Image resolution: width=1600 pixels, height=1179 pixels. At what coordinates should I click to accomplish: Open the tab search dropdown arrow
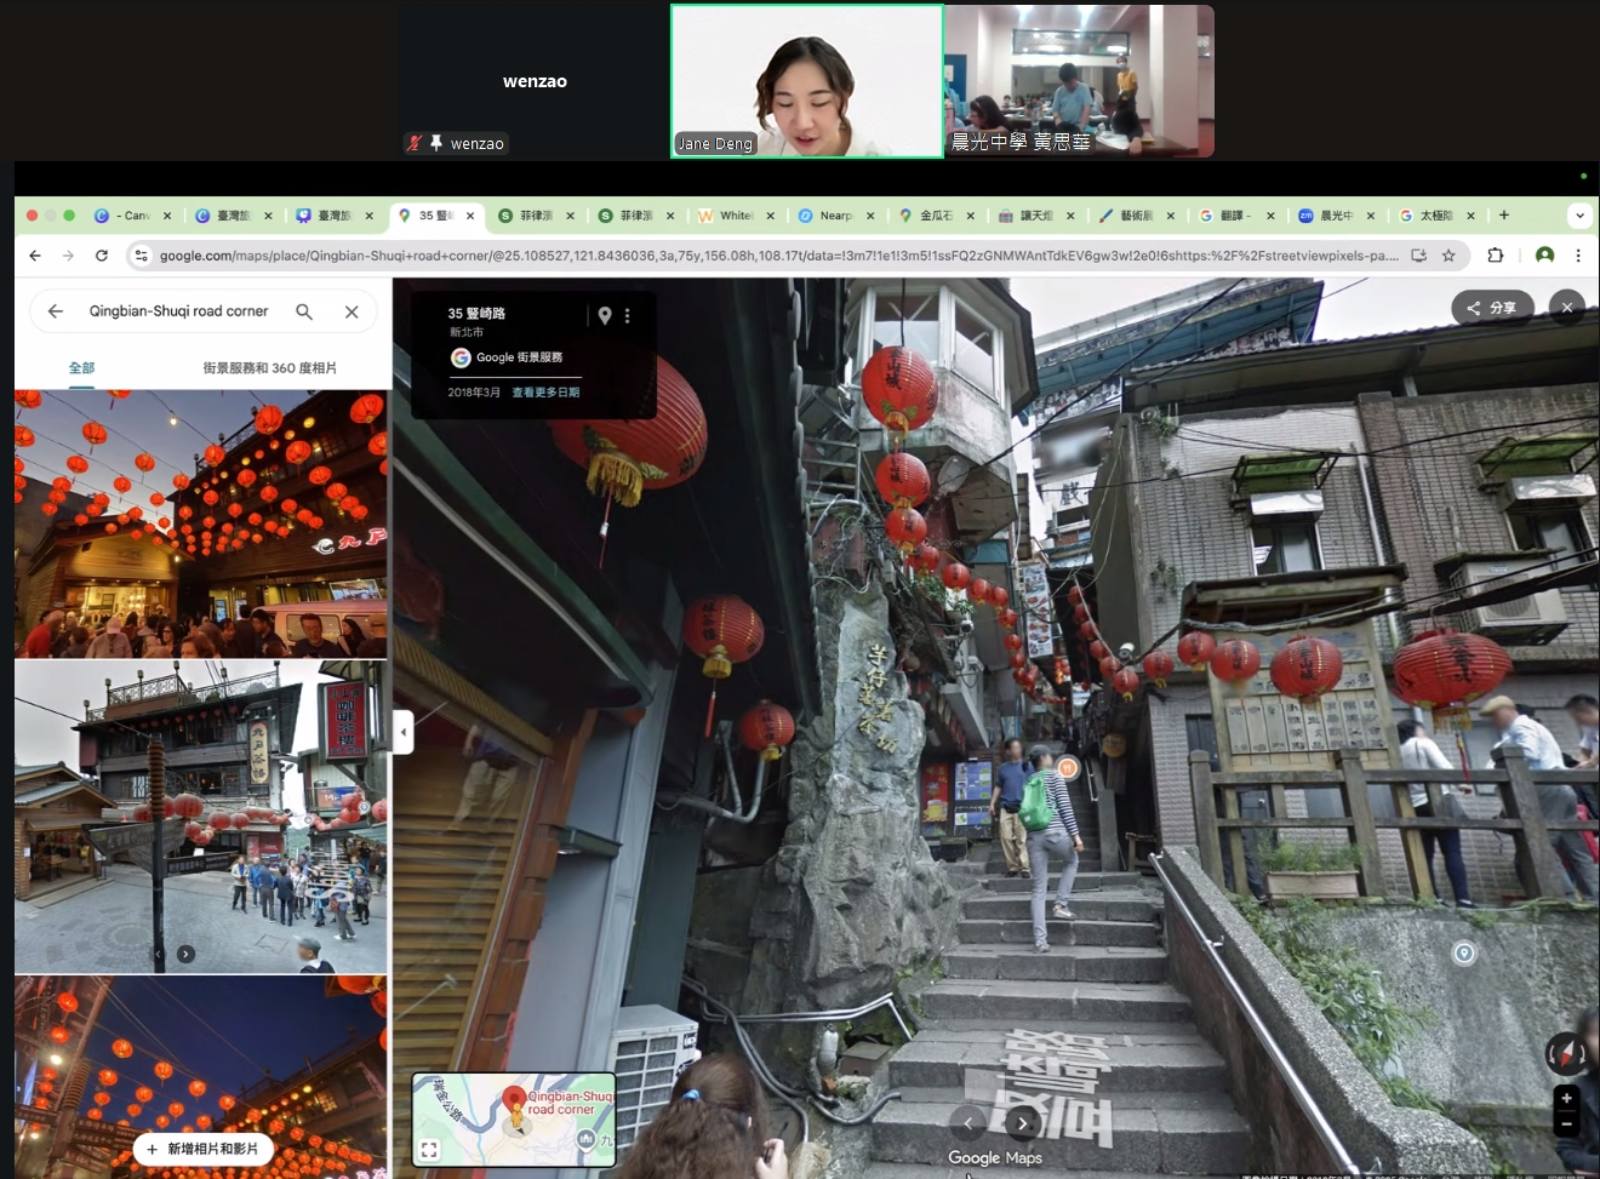(x=1579, y=215)
